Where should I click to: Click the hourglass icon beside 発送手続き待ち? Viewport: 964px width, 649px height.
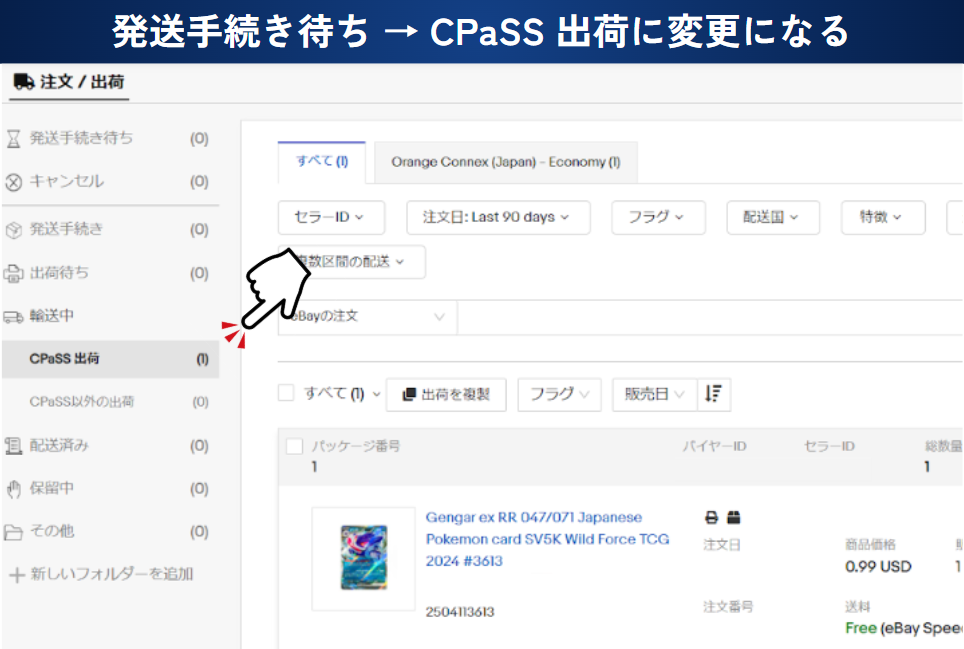(x=13, y=139)
